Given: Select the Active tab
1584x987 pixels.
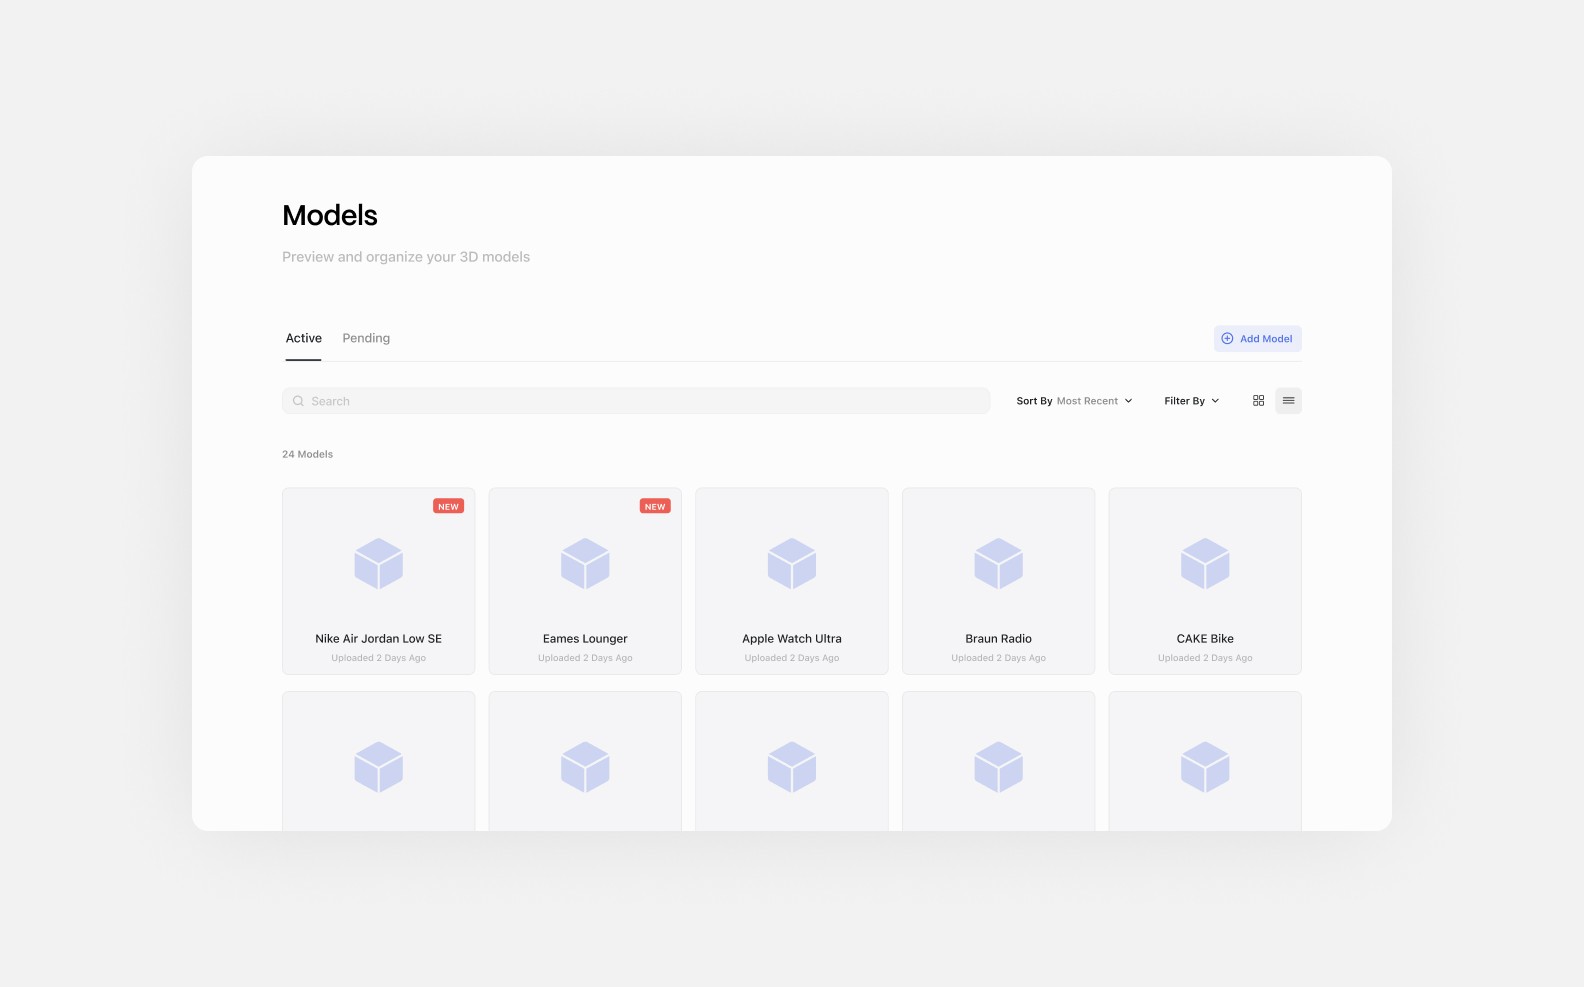Looking at the screenshot, I should pos(303,339).
